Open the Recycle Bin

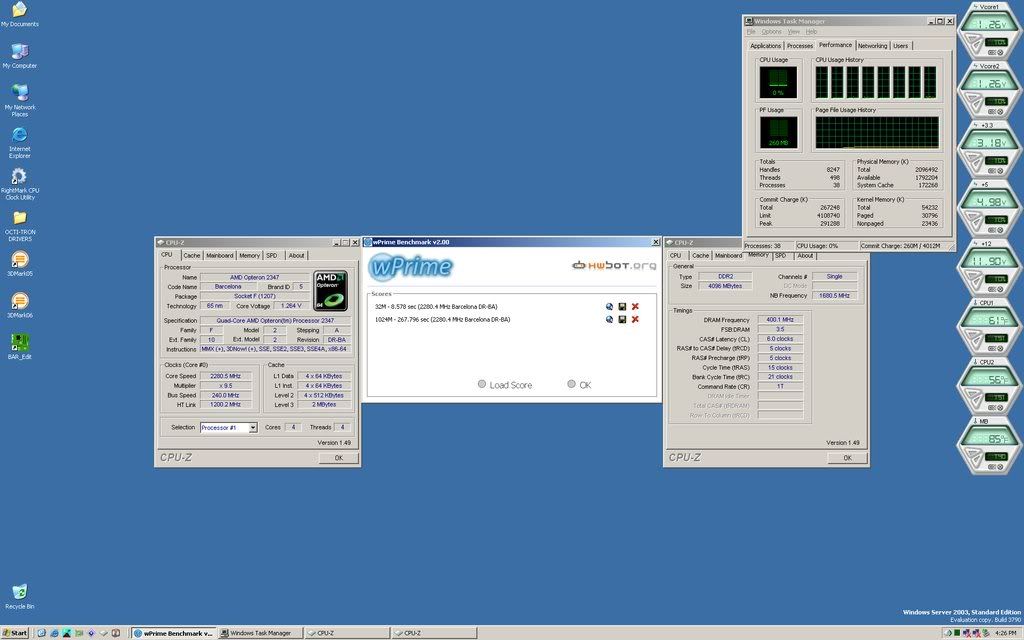click(20, 597)
